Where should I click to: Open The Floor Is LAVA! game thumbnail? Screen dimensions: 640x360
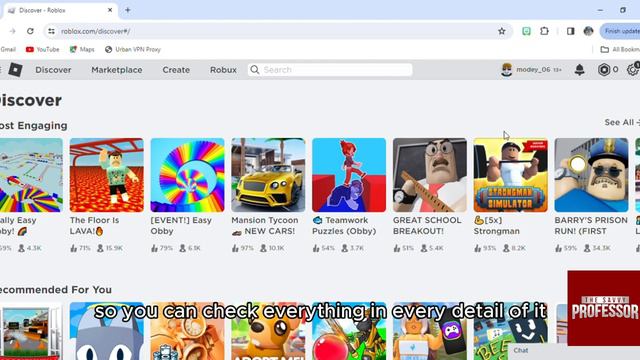107,175
